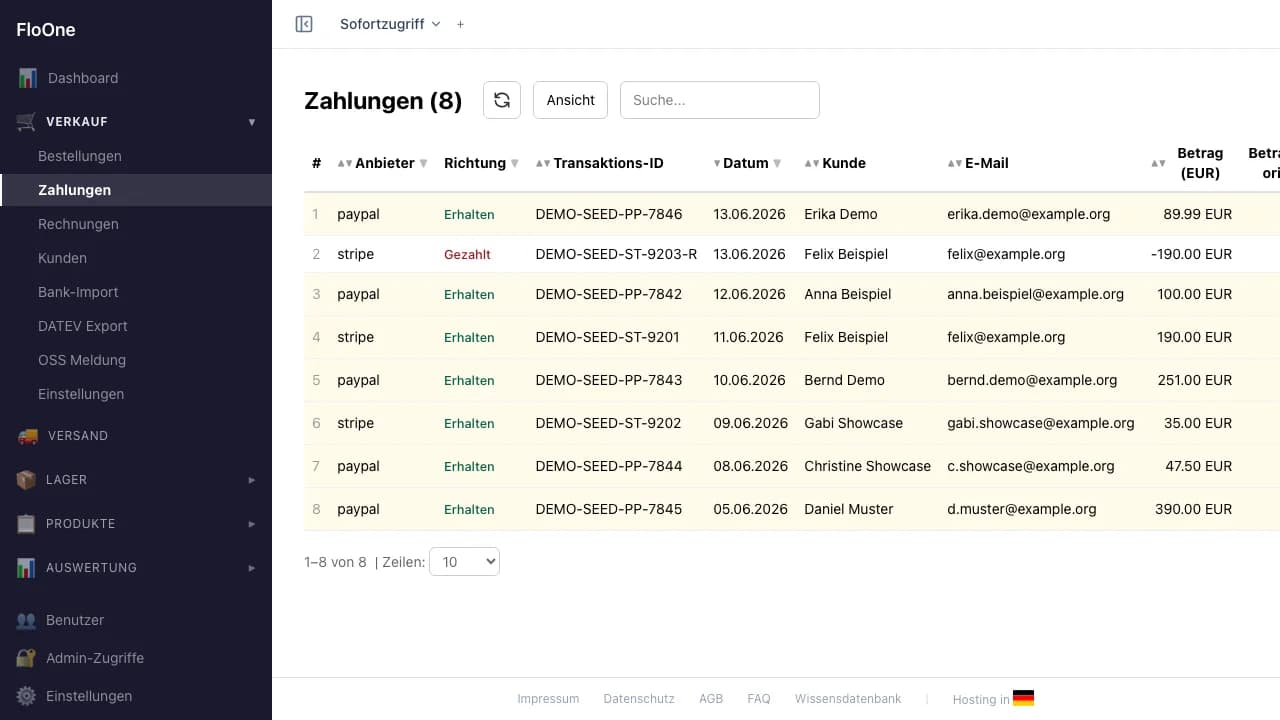Viewport: 1280px width, 720px height.
Task: Open DATEV Export in the sidebar
Action: (83, 326)
